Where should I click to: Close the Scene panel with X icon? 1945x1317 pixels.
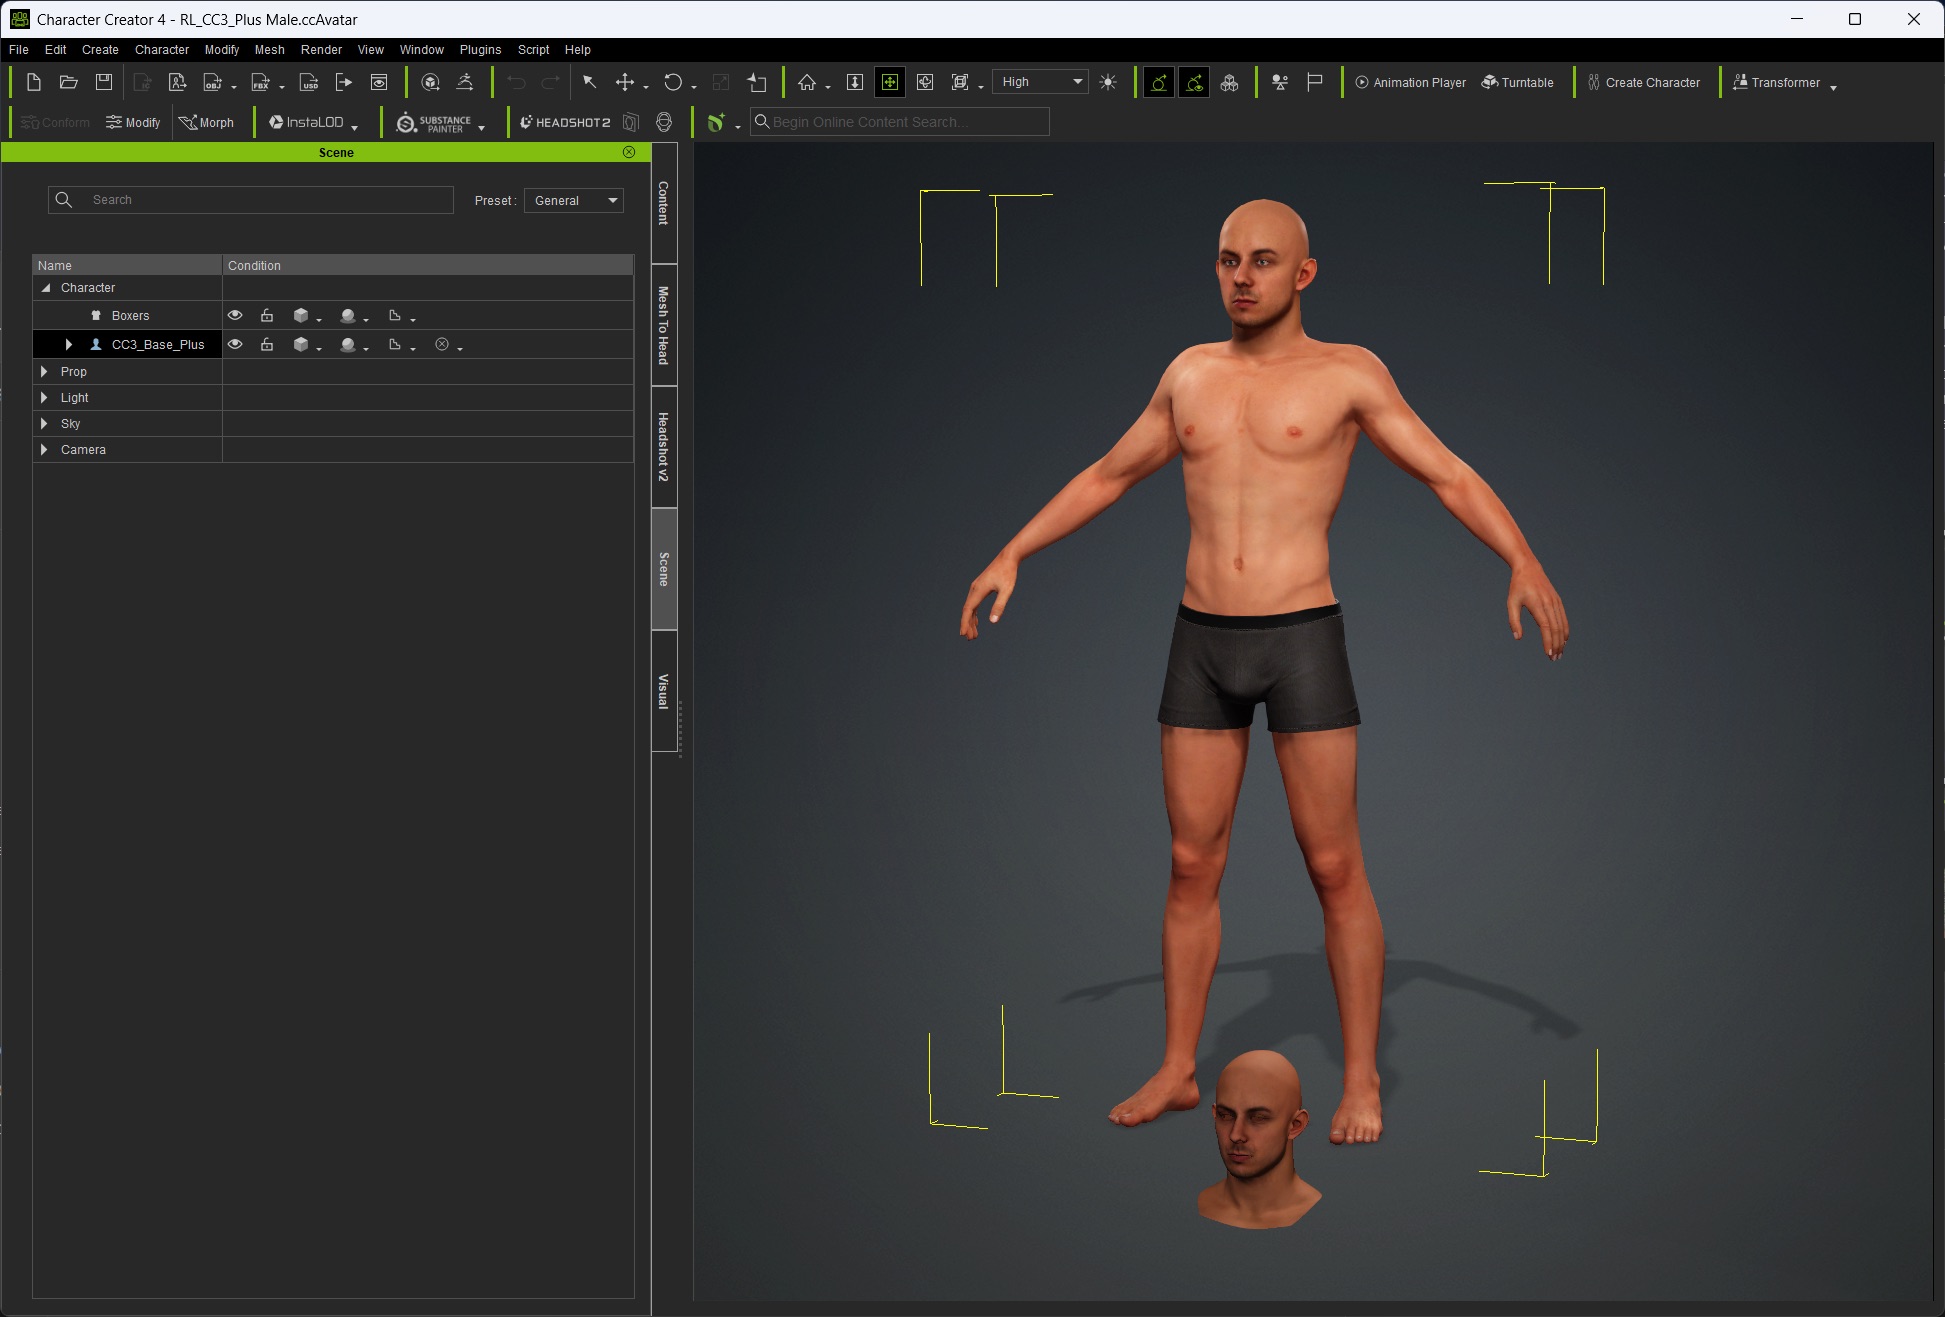629,152
